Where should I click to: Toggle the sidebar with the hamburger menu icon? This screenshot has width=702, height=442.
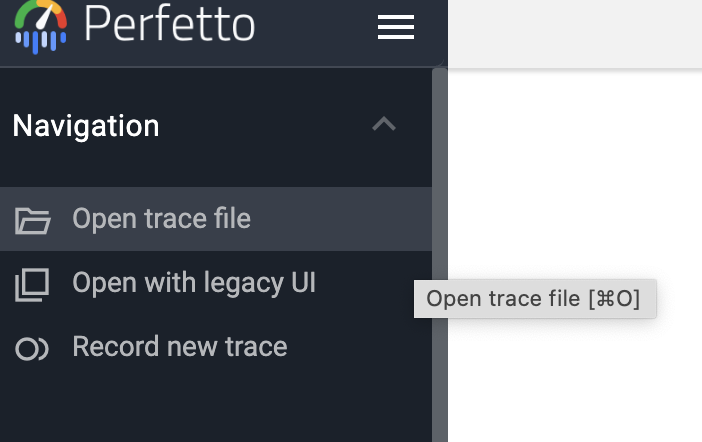point(395,28)
